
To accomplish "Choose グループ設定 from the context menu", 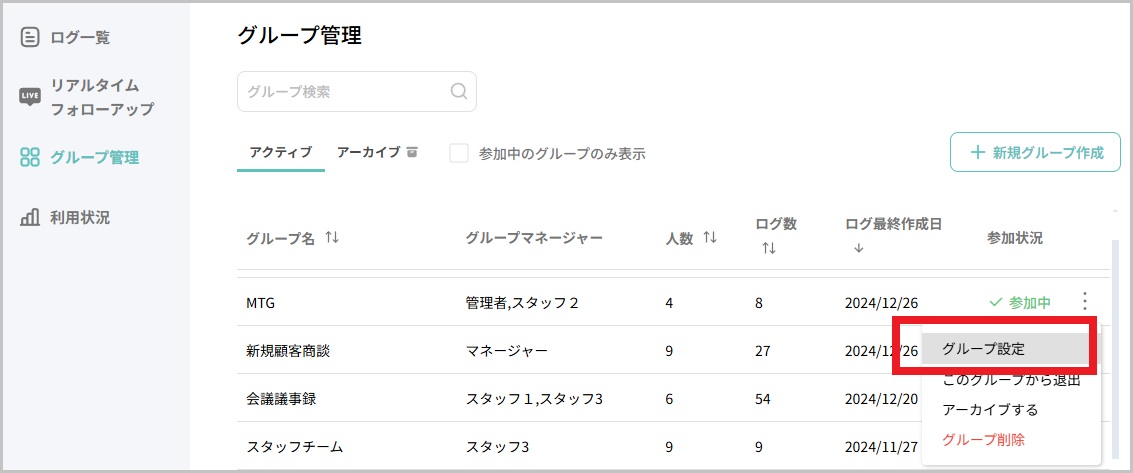I will point(1005,348).
